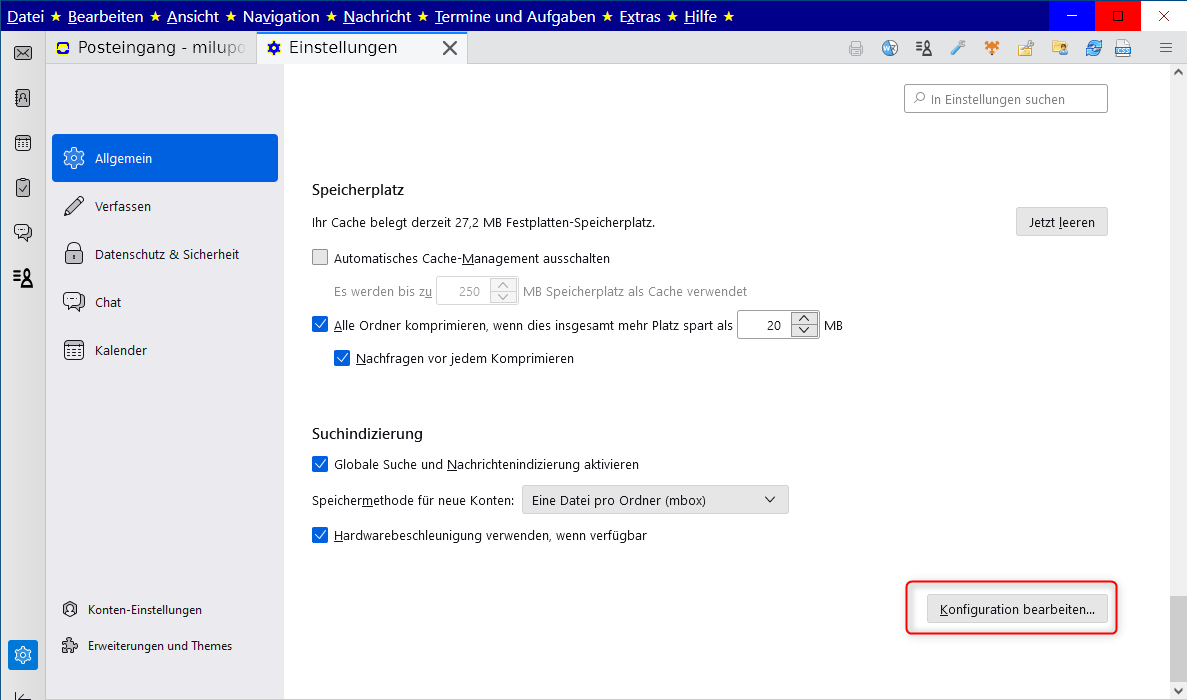
Task: Open the profile folder toolbar icon
Action: coord(1060,48)
